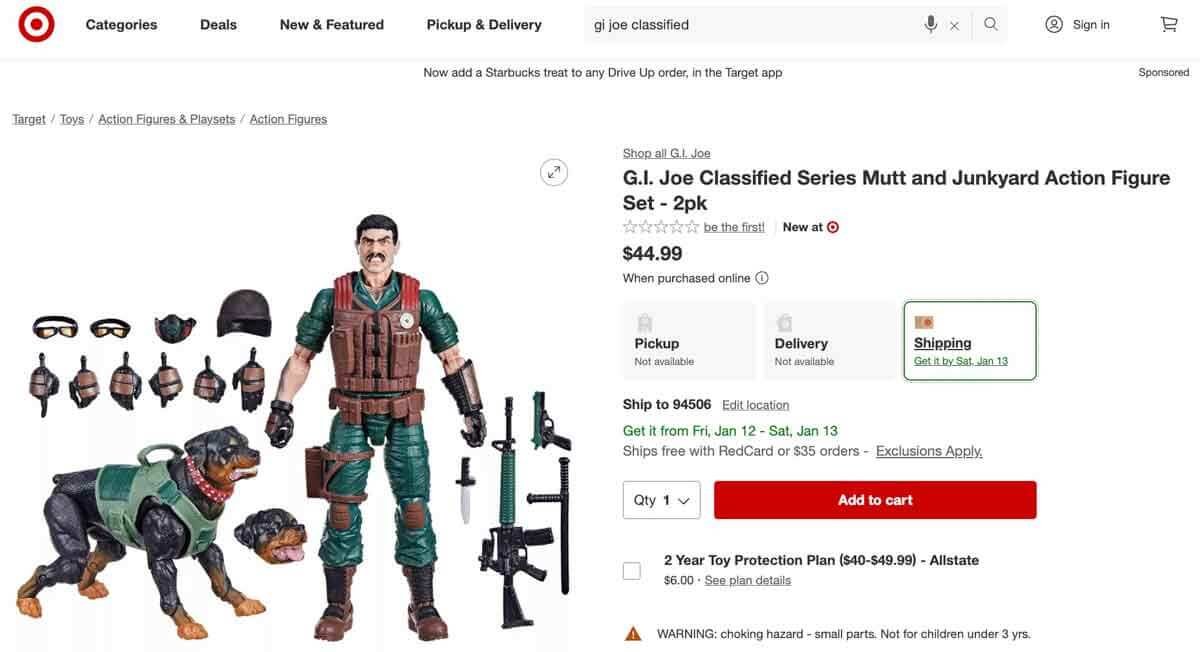Click the Add to cart button
This screenshot has width=1200, height=652.
coord(874,499)
